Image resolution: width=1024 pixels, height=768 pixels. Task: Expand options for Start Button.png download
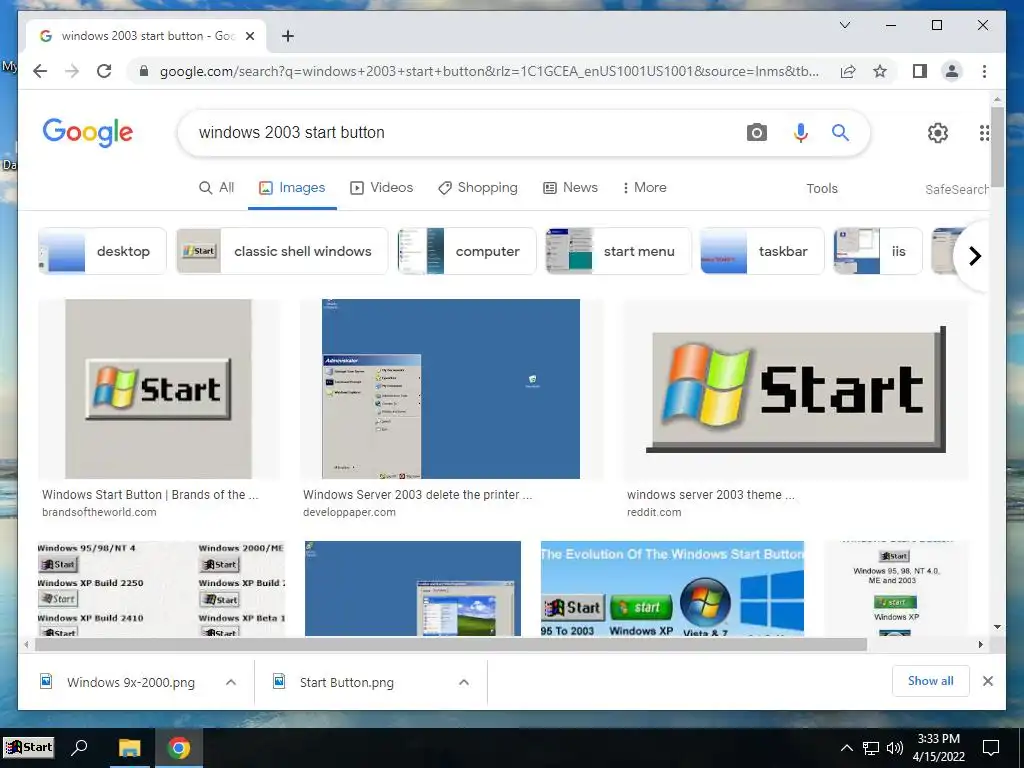click(x=464, y=682)
